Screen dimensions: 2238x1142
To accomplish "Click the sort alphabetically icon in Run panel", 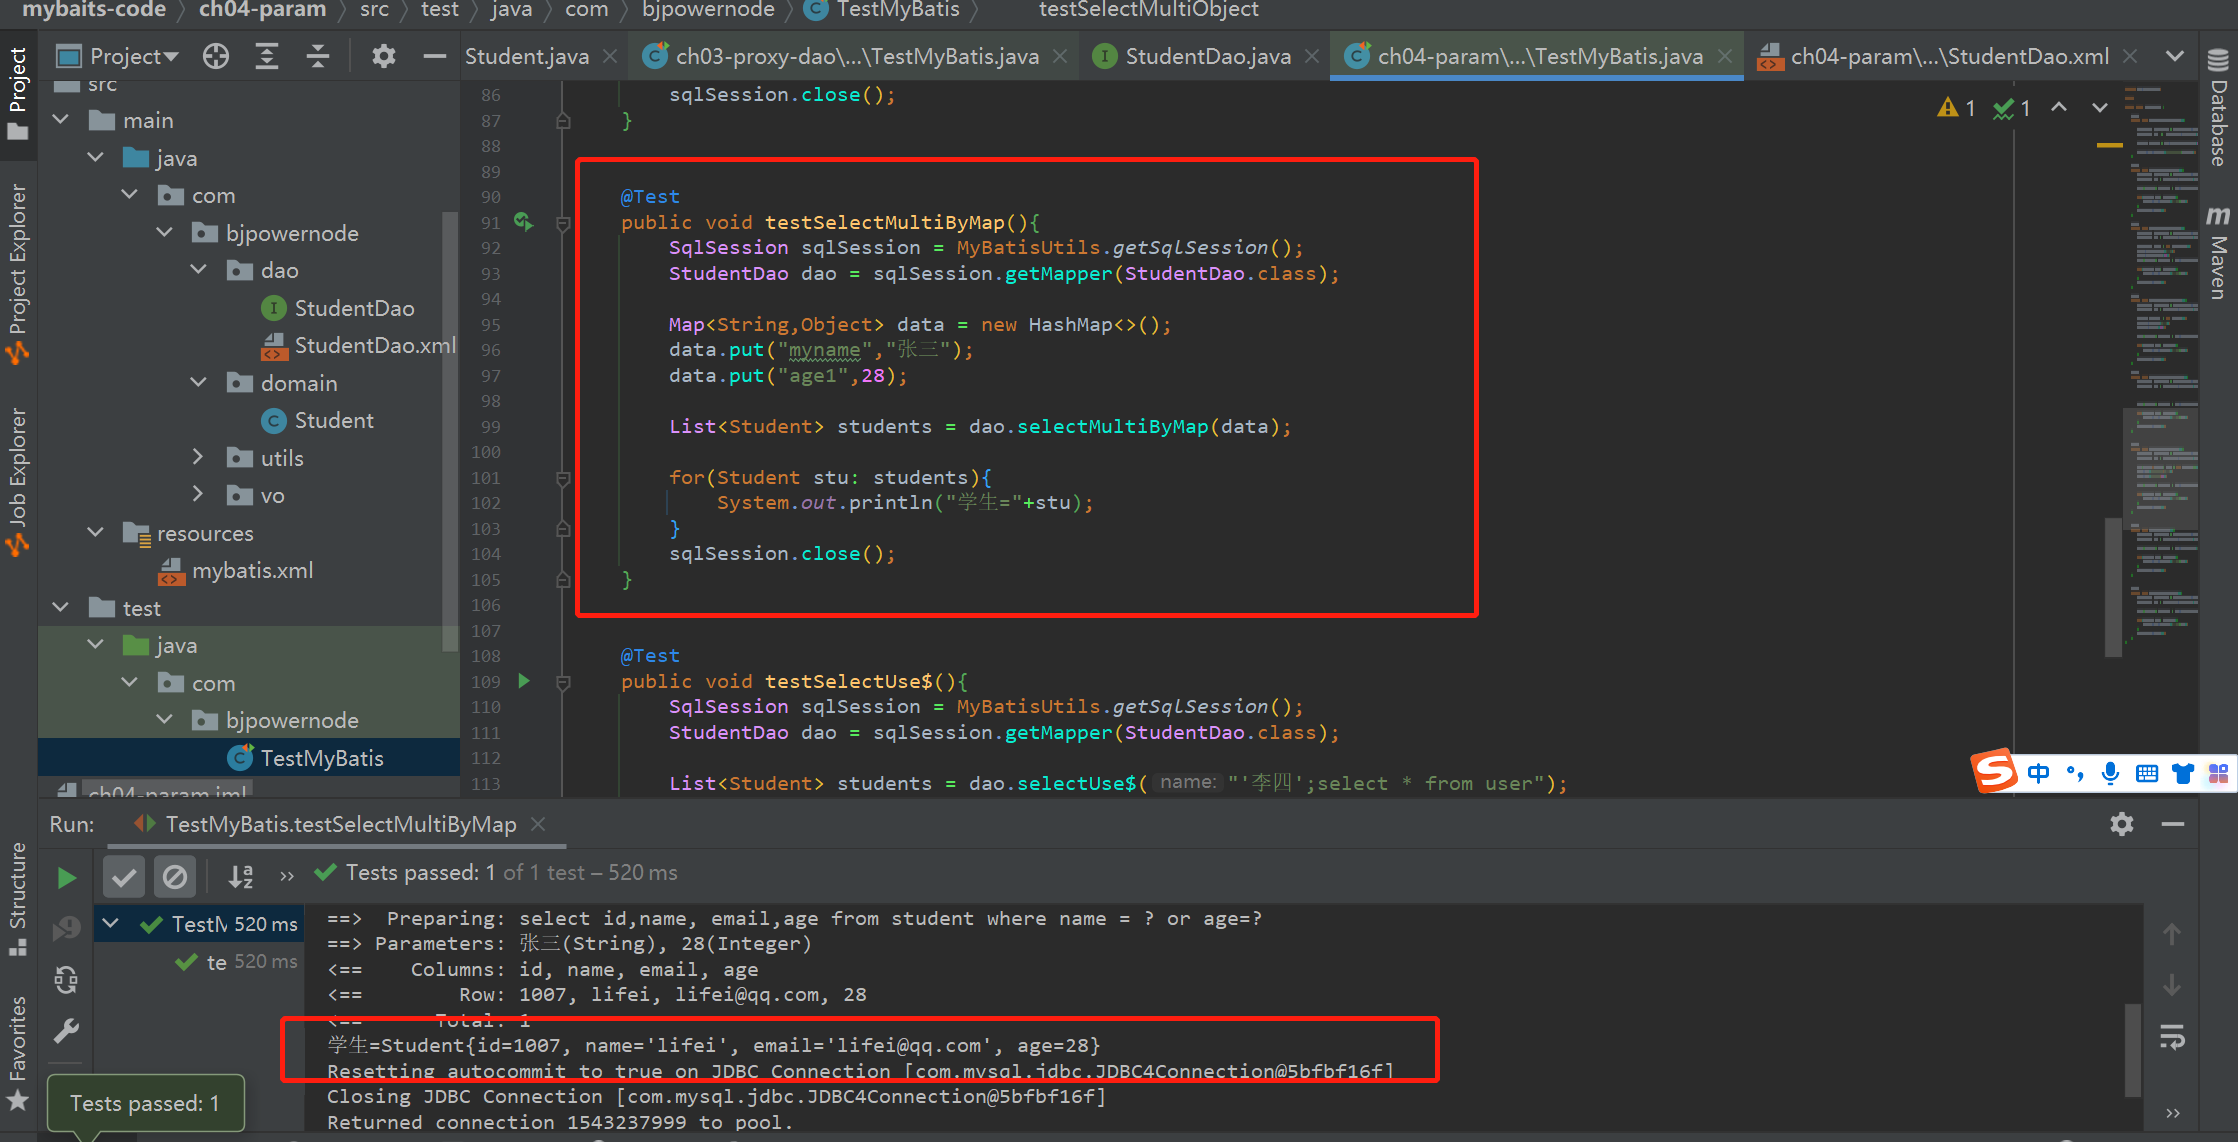I will (241, 877).
